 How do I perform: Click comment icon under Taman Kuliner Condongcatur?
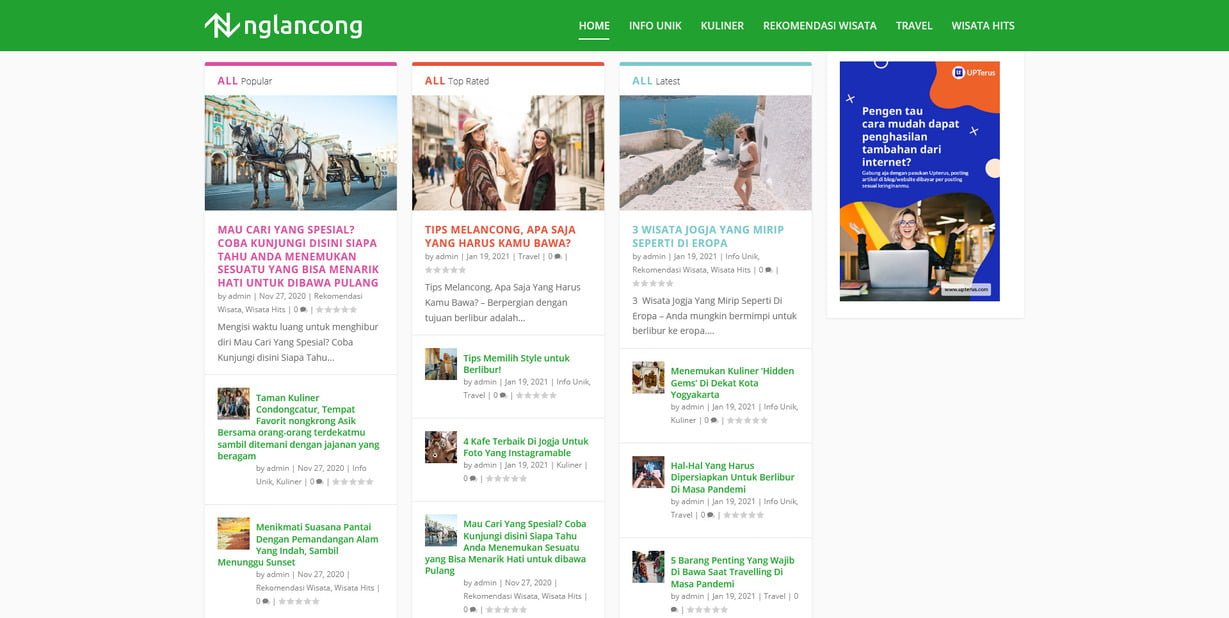pos(319,482)
